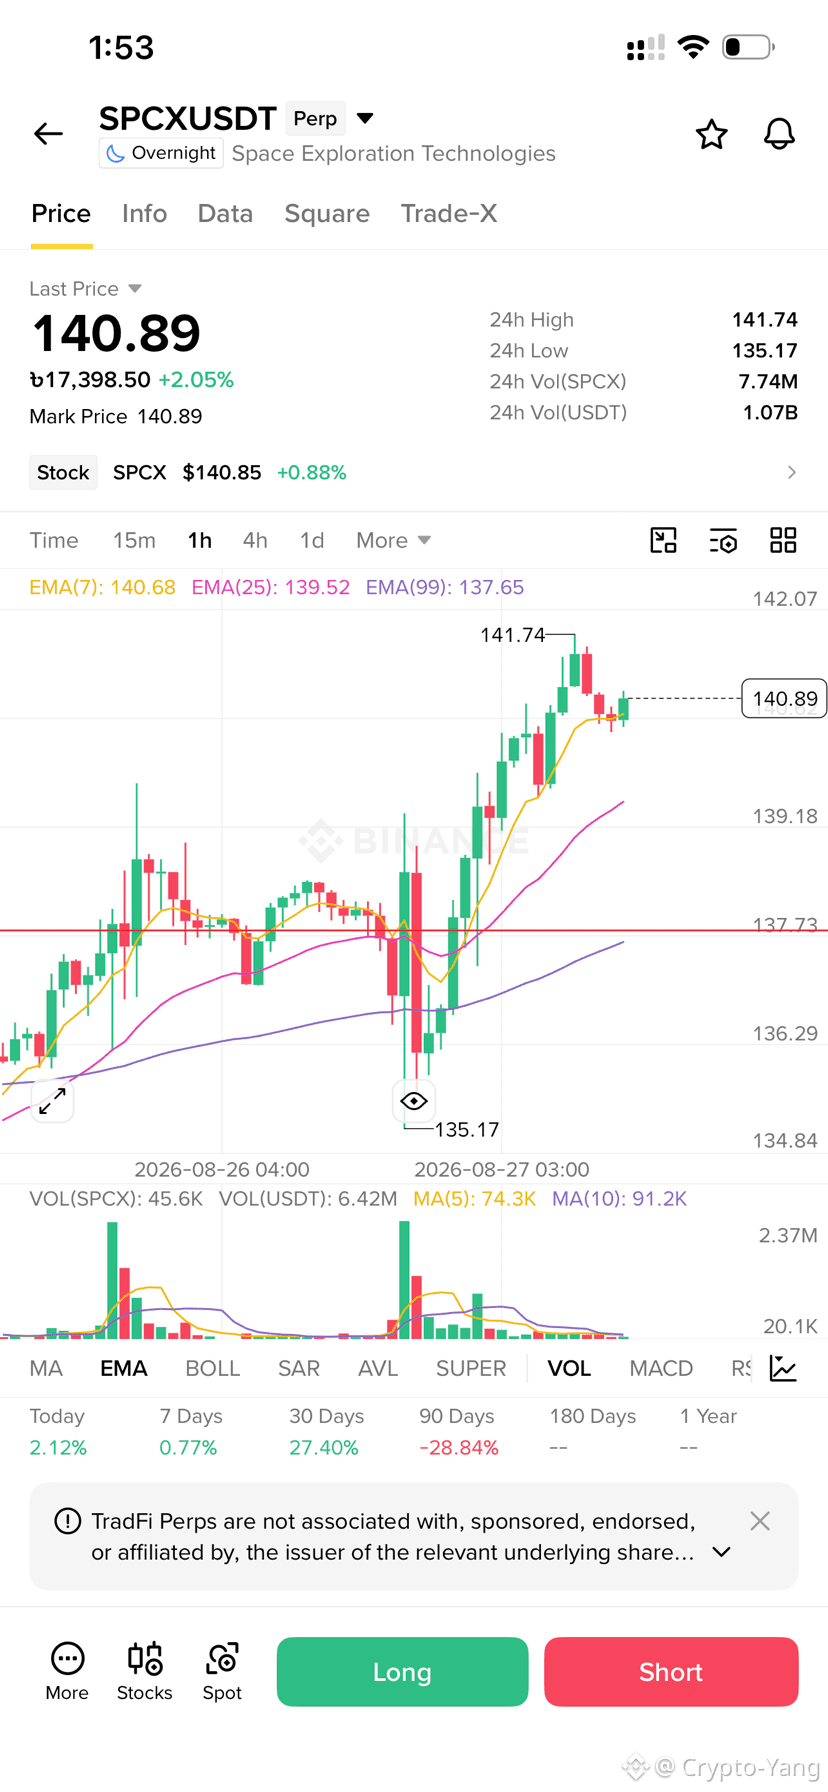
Task: Tap the EMA(25) legend value
Action: (270, 587)
